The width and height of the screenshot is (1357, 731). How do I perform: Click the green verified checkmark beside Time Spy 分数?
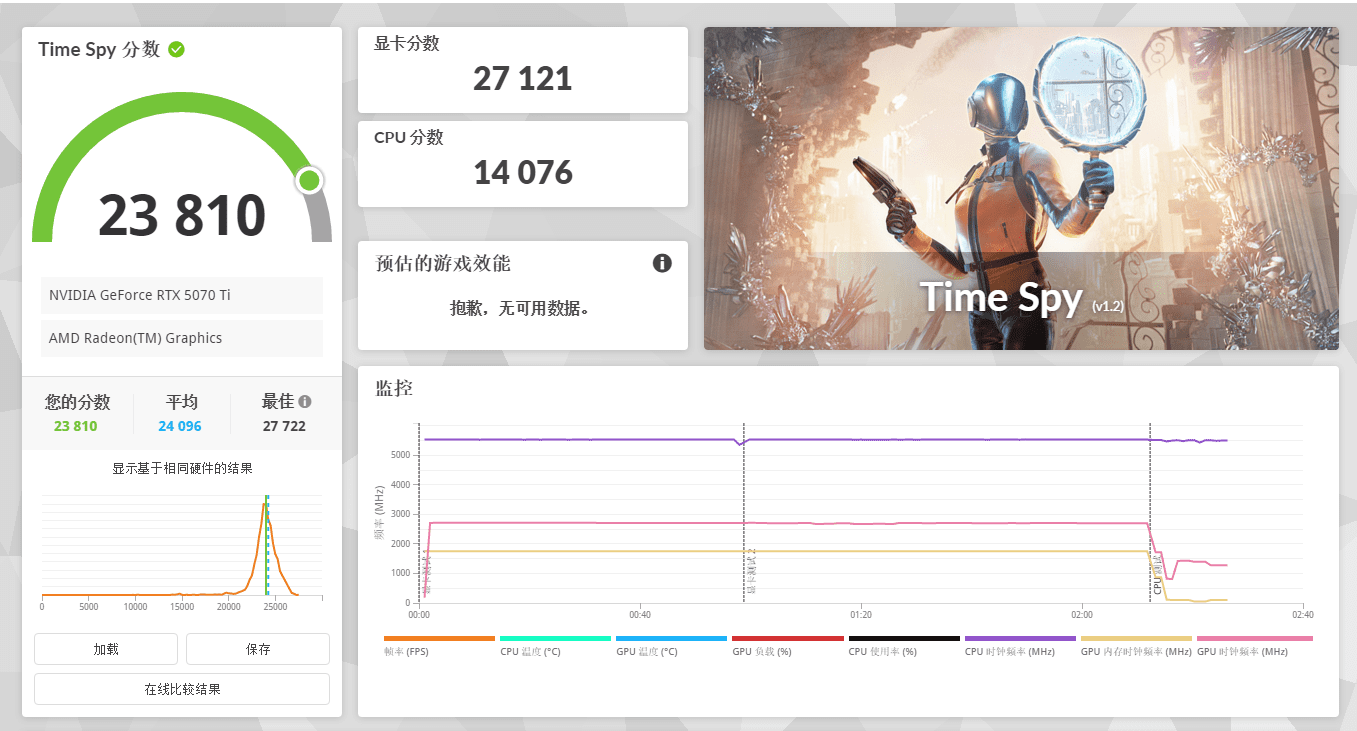pyautogui.click(x=176, y=49)
